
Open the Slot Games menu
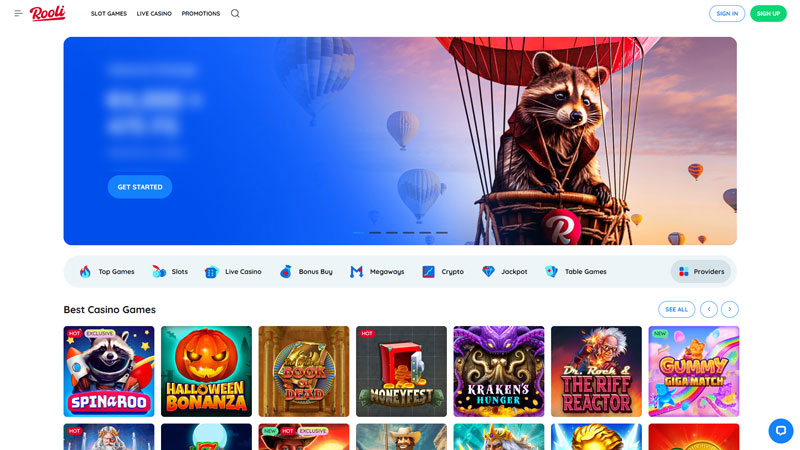pyautogui.click(x=109, y=13)
